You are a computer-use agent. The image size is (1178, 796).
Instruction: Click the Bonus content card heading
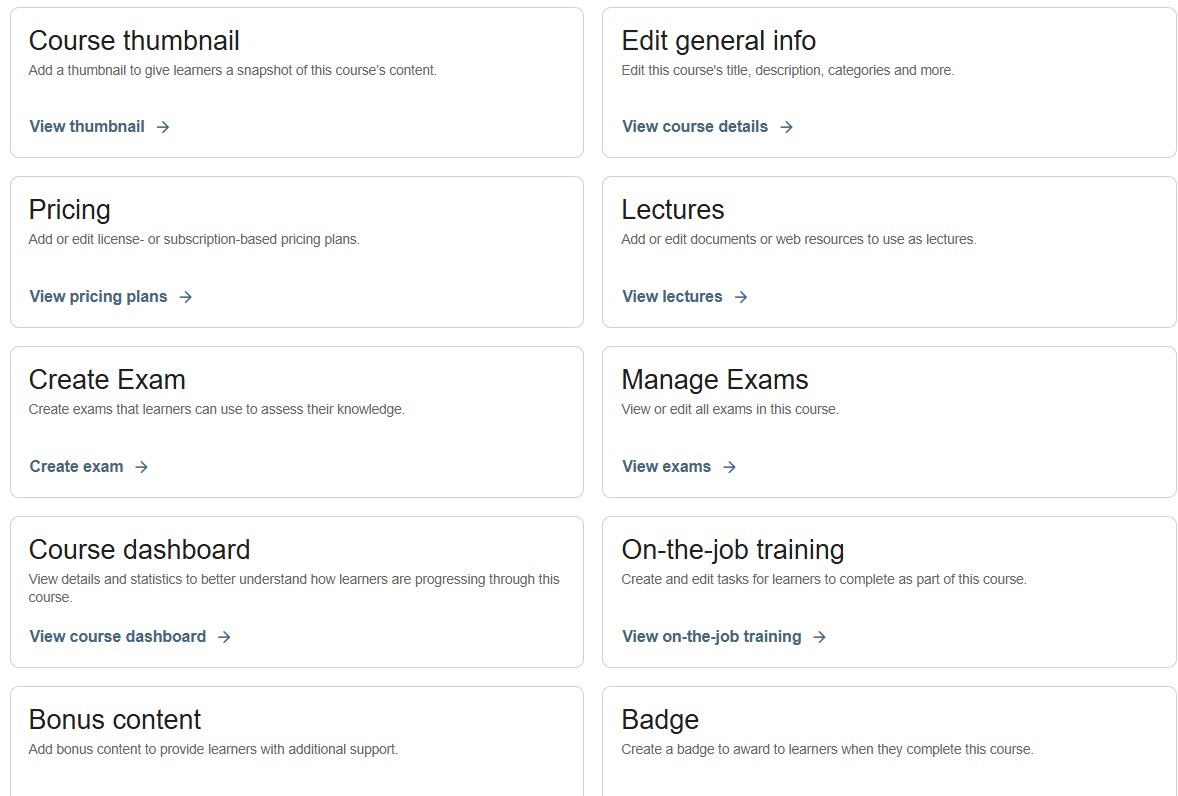115,720
